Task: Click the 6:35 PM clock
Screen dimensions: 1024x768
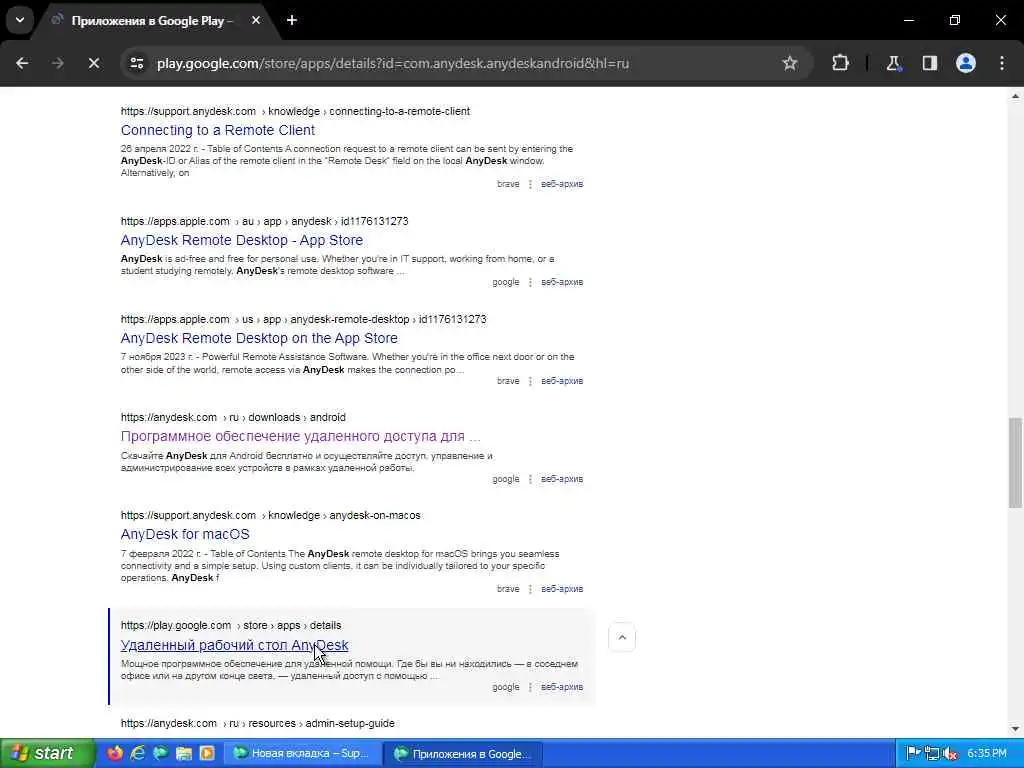Action: 987,753
